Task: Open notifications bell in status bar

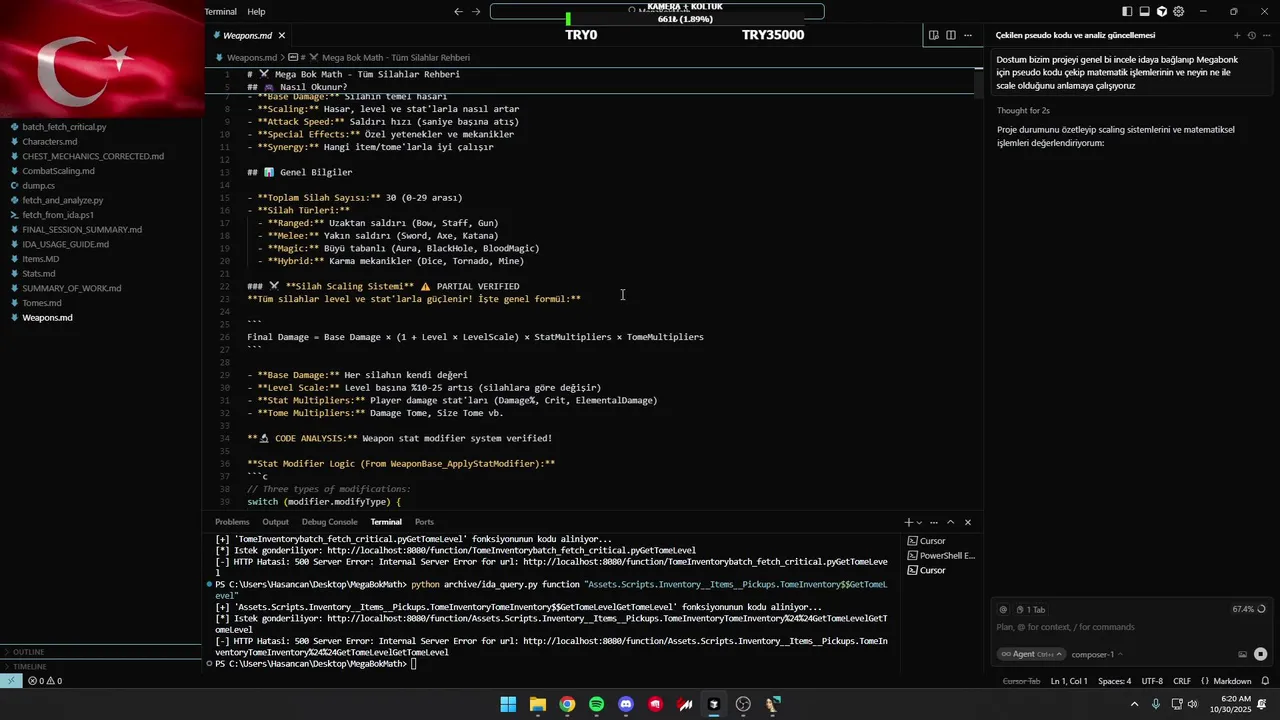Action: 1265,681
